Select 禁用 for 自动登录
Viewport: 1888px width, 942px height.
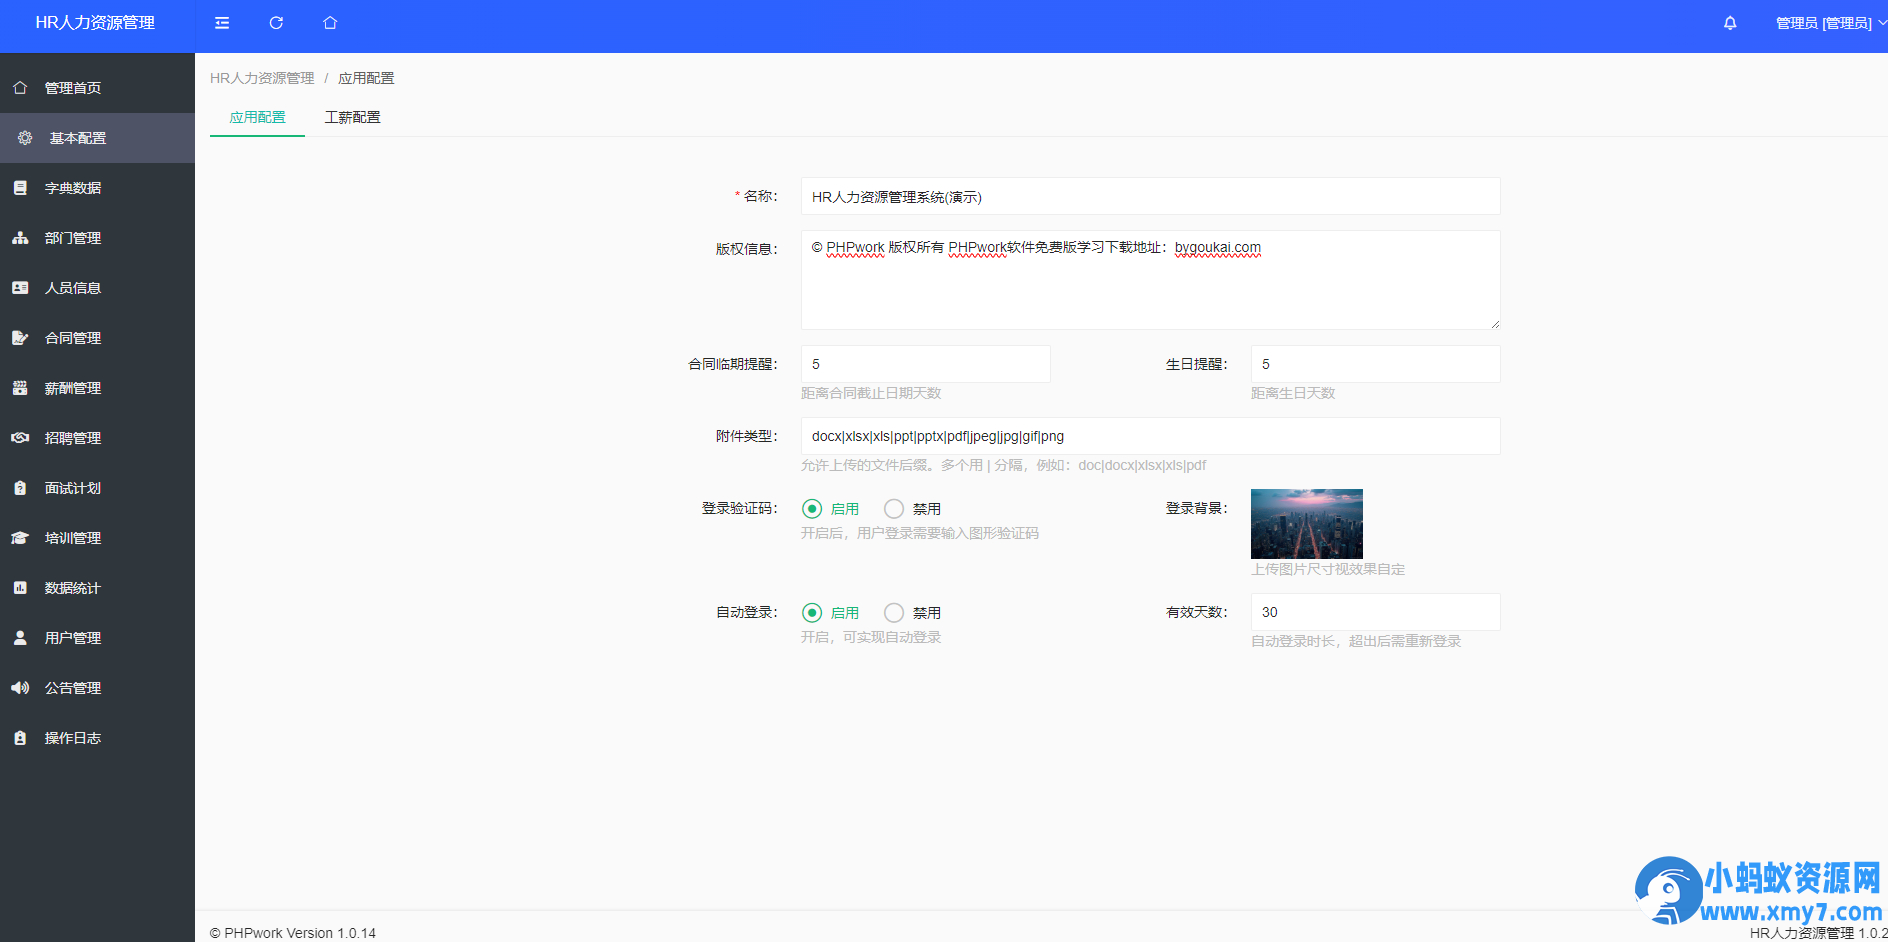894,613
